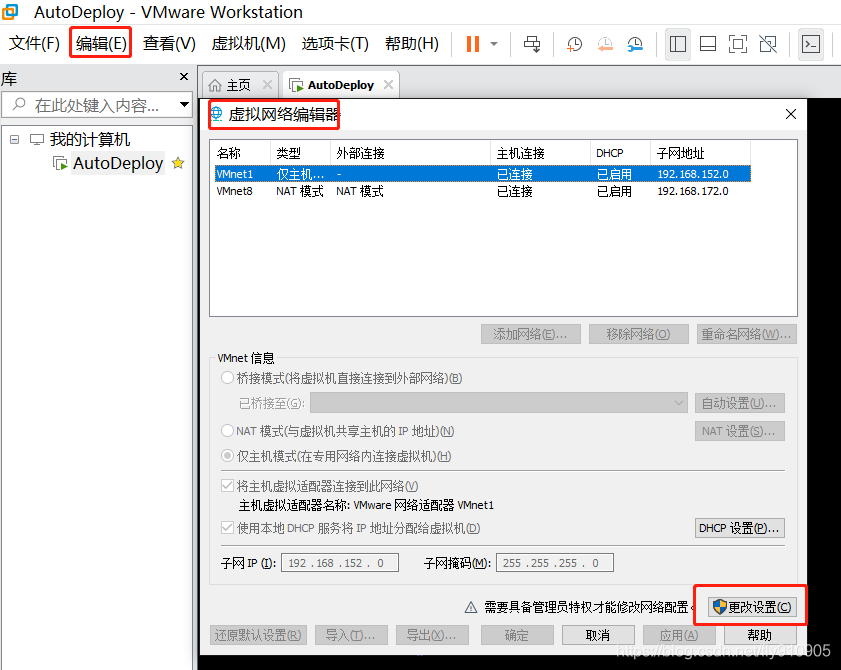
Task: Click the 确定 button
Action: click(x=517, y=635)
